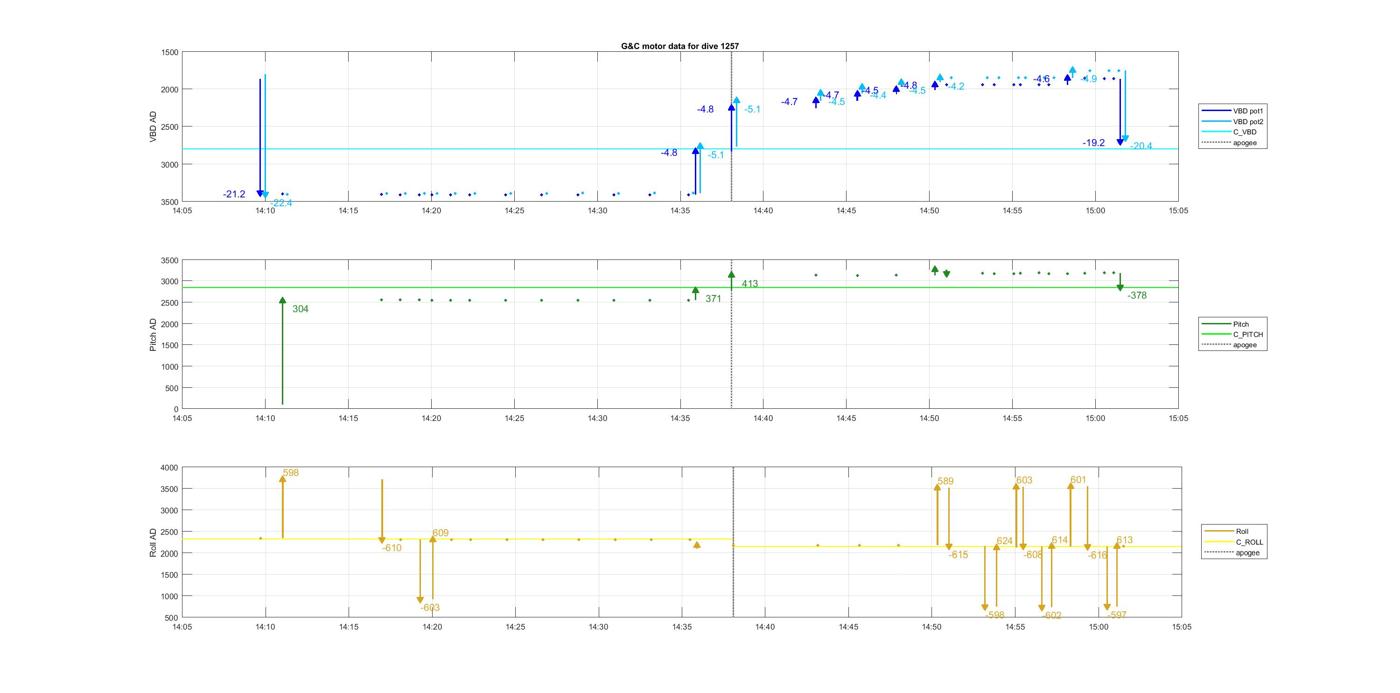Click the "VBD AD" y-axis label
The image size is (1400, 693).
click(153, 126)
